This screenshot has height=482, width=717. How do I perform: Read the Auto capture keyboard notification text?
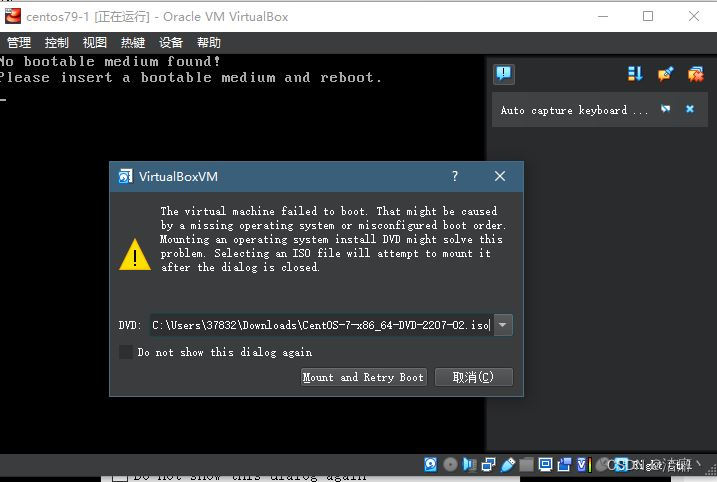click(x=574, y=110)
